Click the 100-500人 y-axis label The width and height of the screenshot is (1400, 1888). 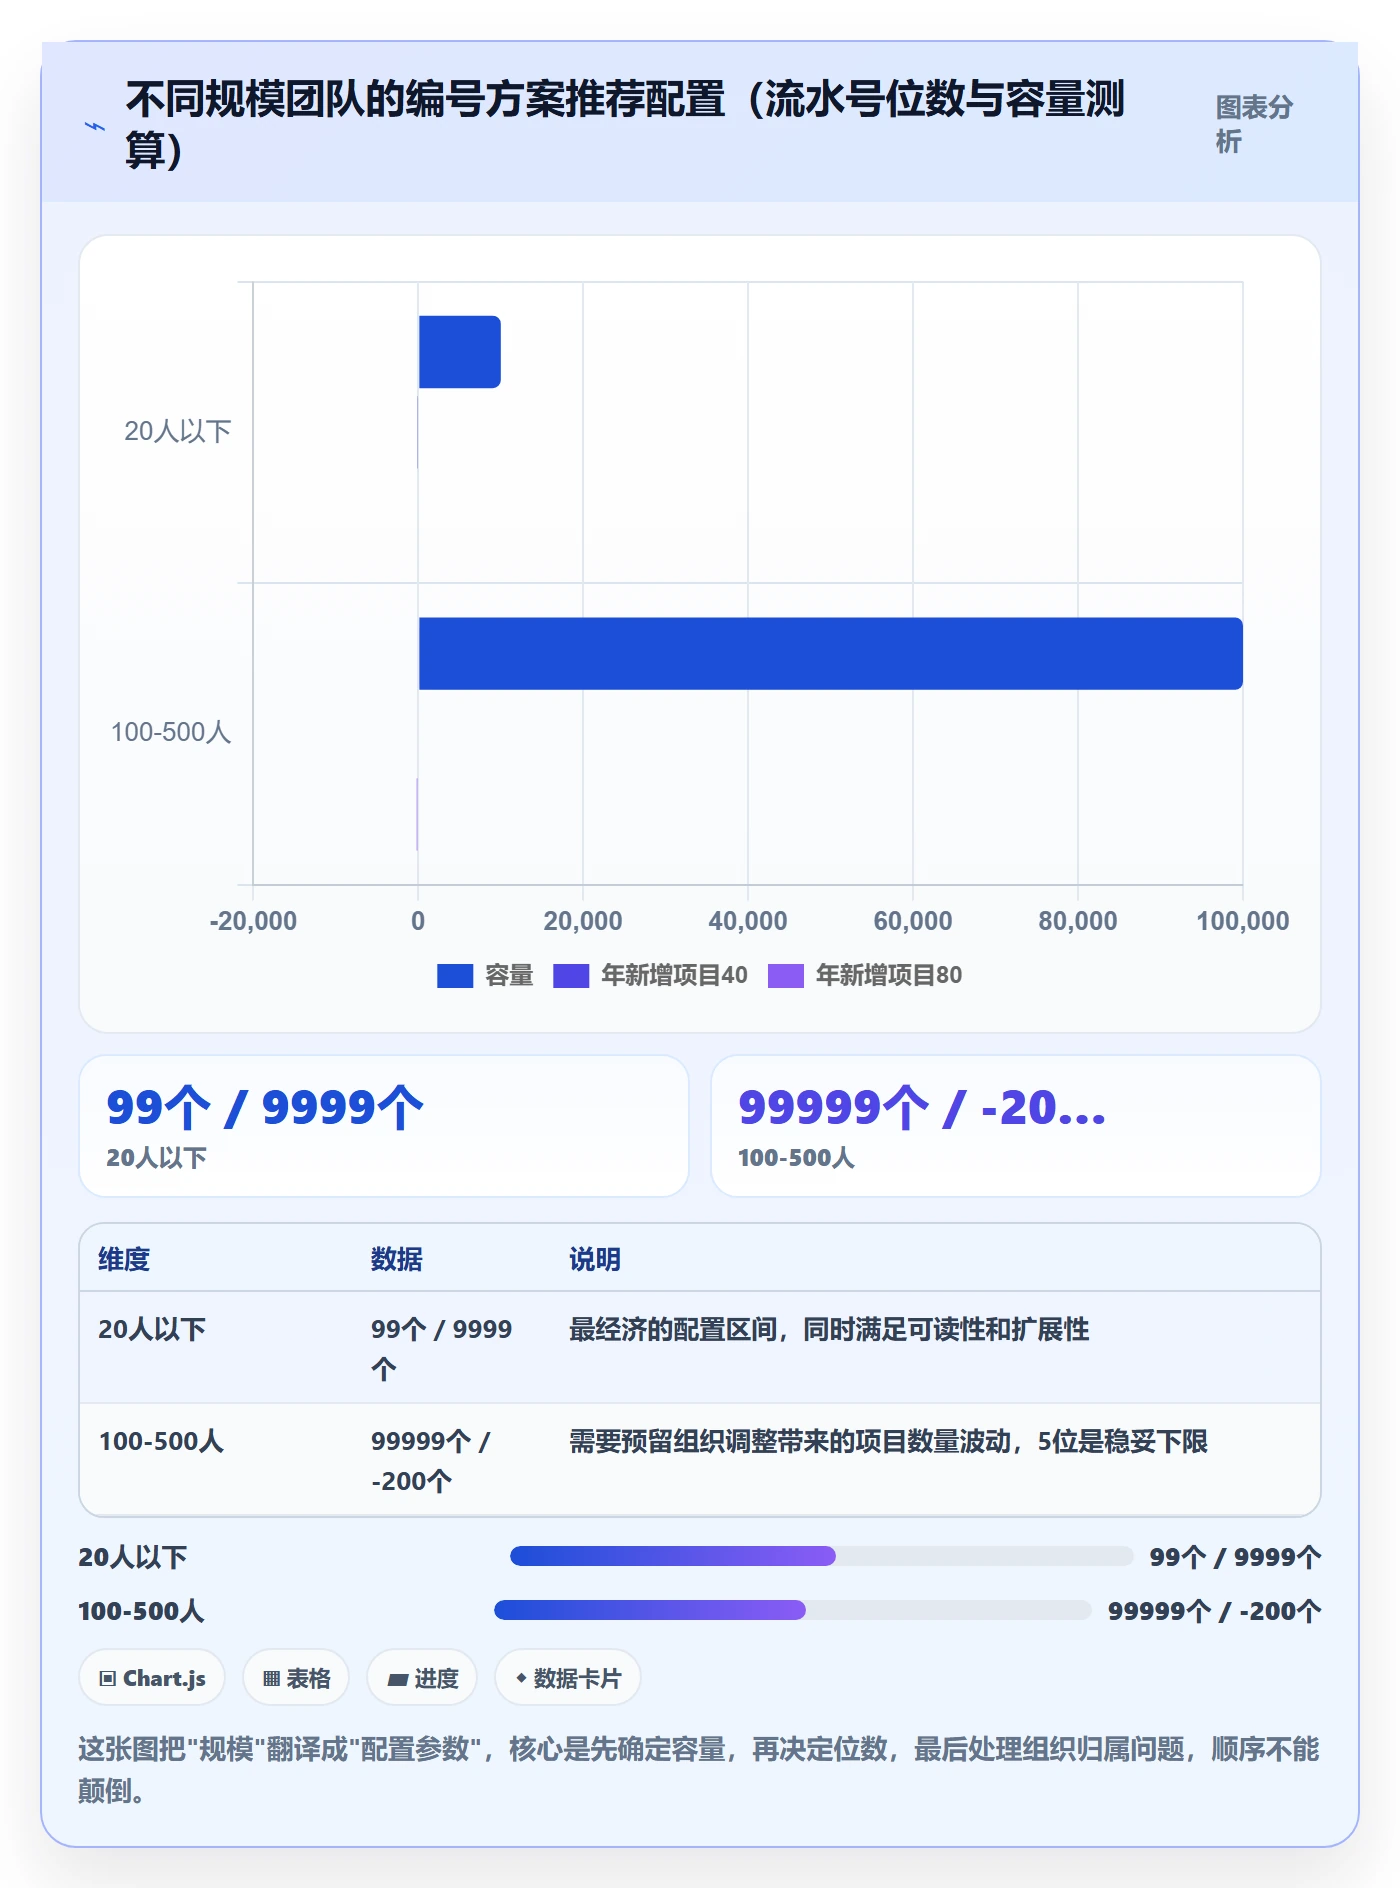(171, 732)
